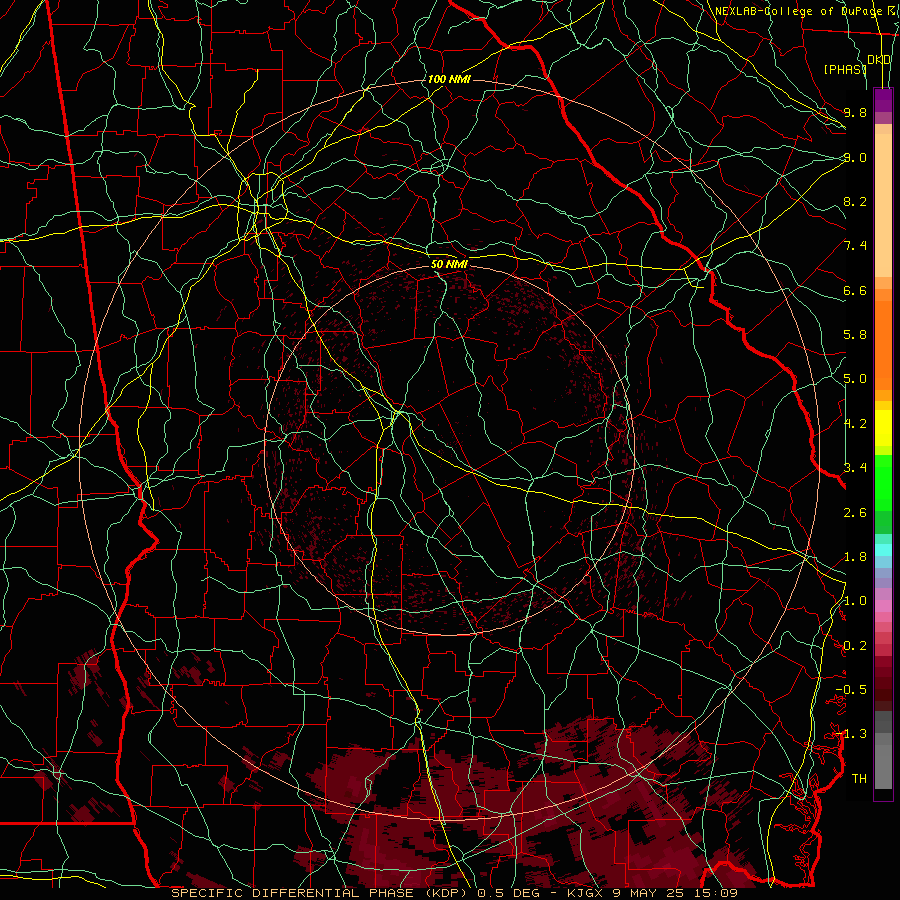Click the -1.3 value on the color scale
Screen dimensions: 900x900
[x=851, y=734]
